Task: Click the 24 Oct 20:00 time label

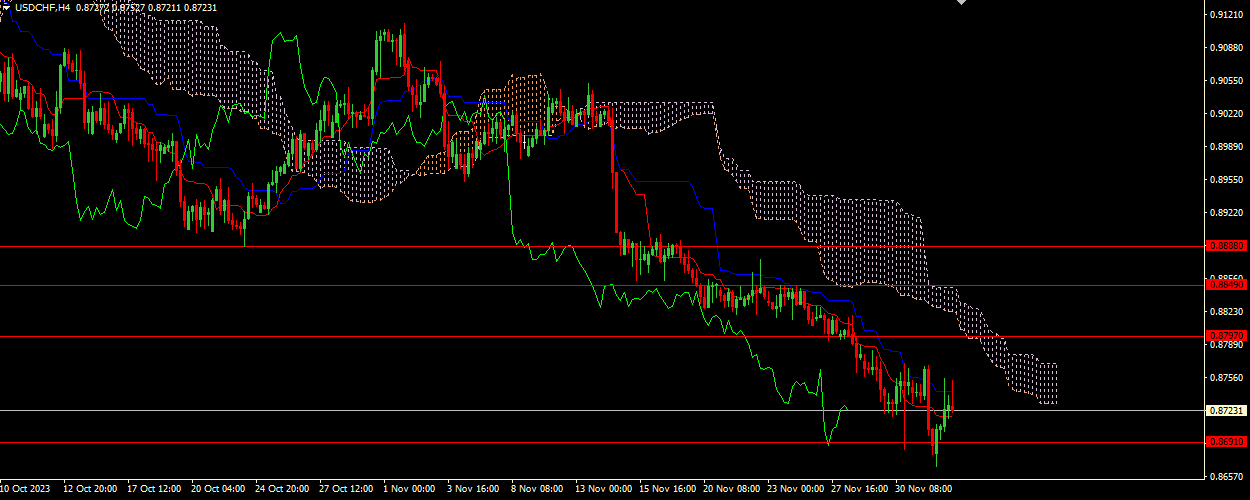Action: tap(282, 490)
